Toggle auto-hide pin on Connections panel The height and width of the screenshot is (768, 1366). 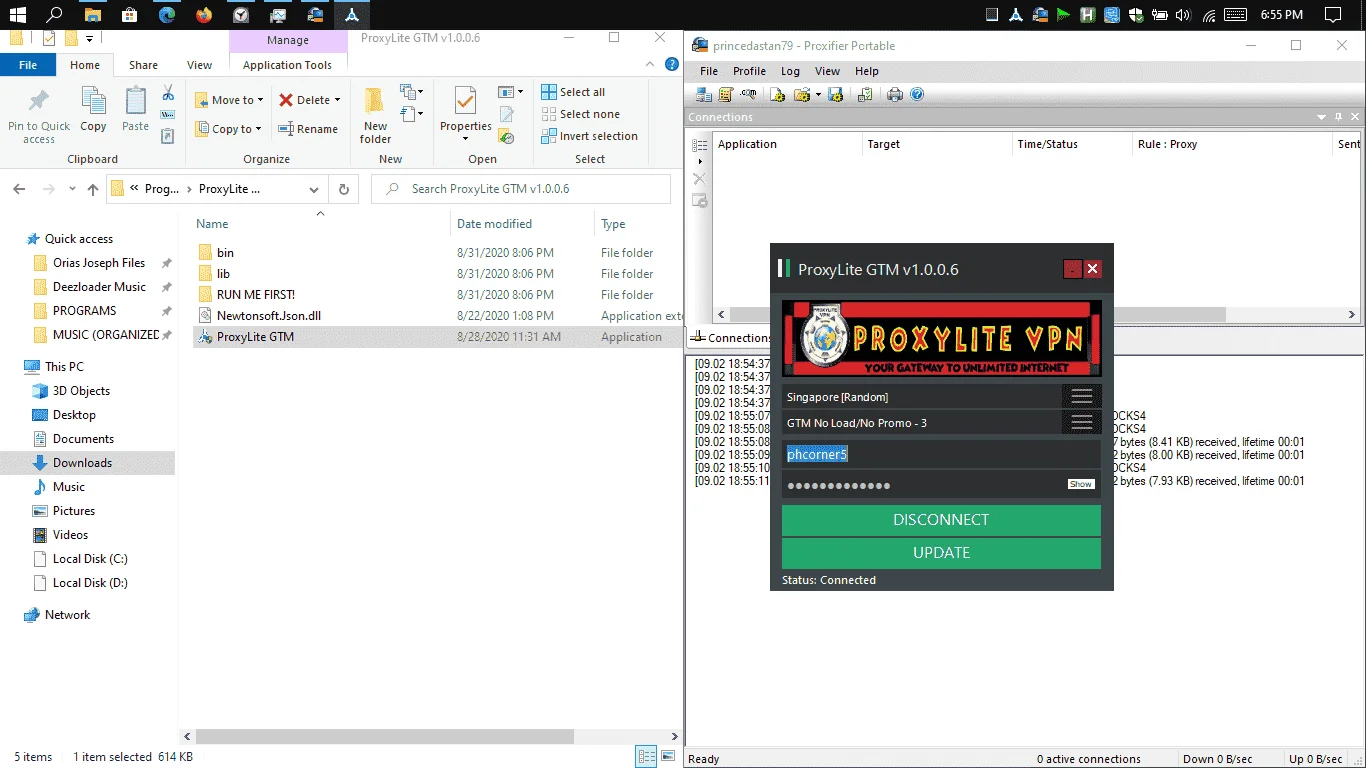(x=1338, y=117)
